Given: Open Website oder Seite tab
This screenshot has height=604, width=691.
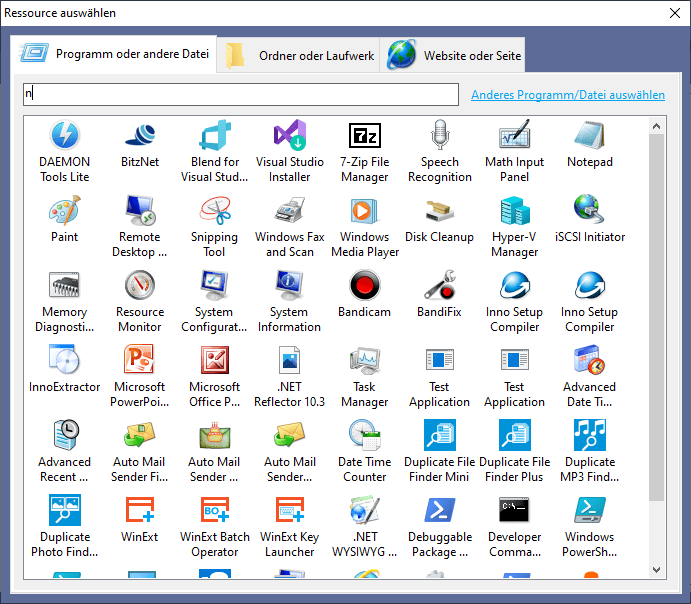Looking at the screenshot, I should coord(453,55).
